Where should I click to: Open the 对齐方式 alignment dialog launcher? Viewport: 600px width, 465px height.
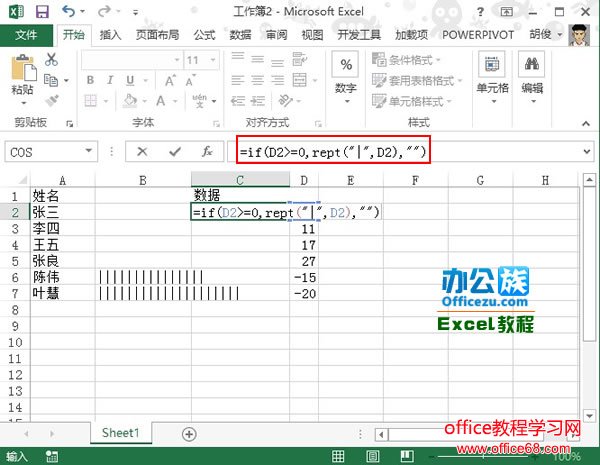318,124
